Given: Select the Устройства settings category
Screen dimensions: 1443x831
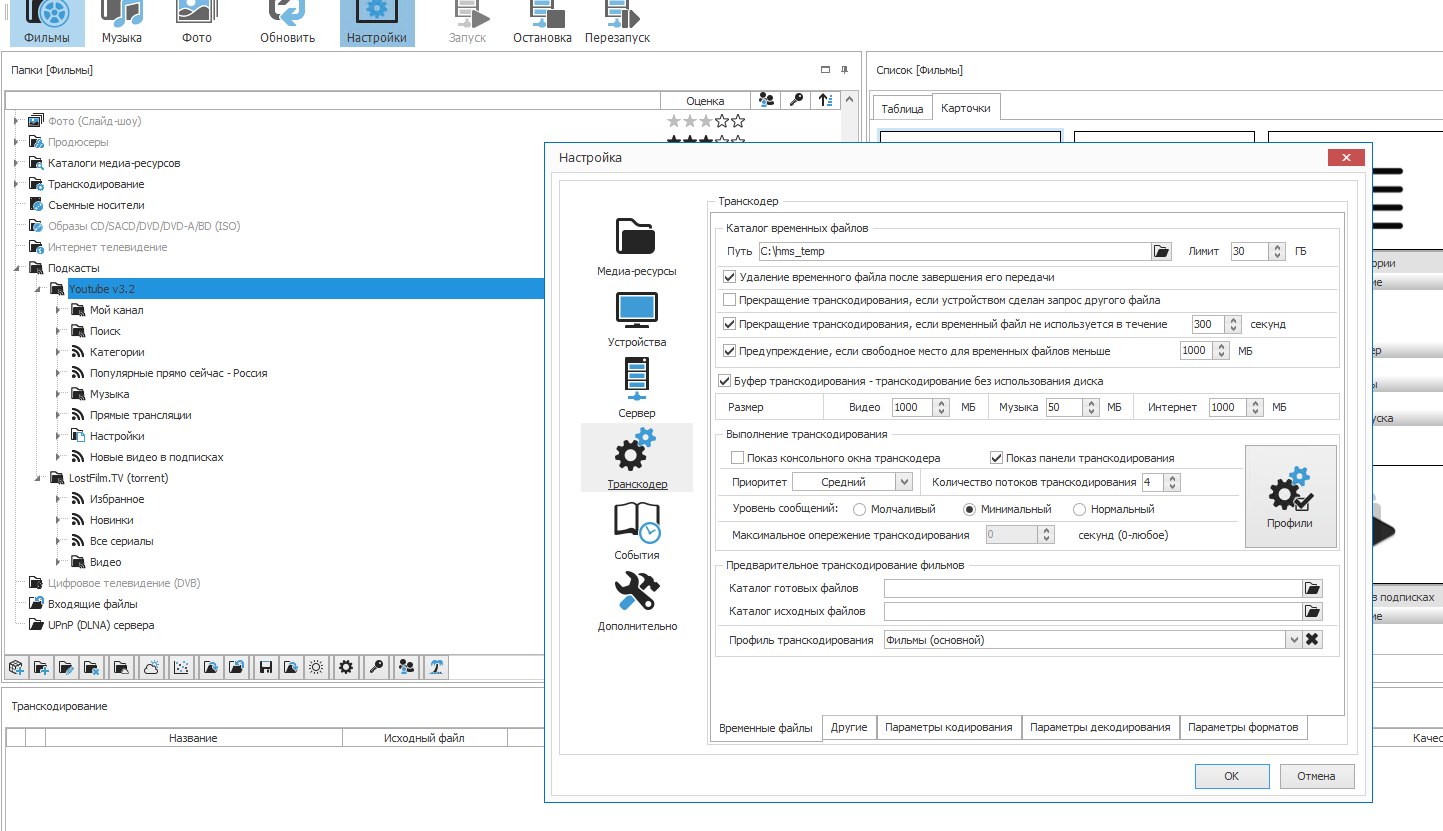Looking at the screenshot, I should pos(636,319).
